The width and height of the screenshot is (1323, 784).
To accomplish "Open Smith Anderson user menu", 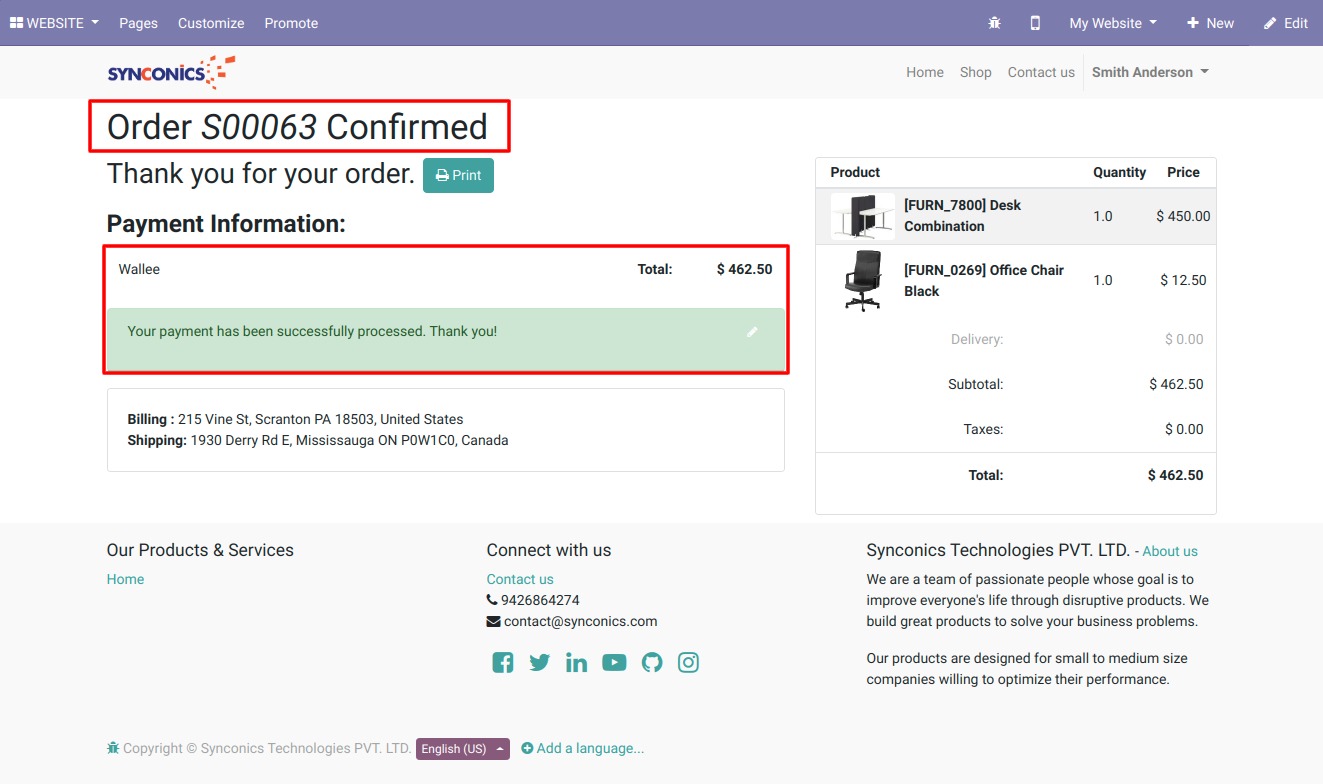I will [x=1149, y=72].
